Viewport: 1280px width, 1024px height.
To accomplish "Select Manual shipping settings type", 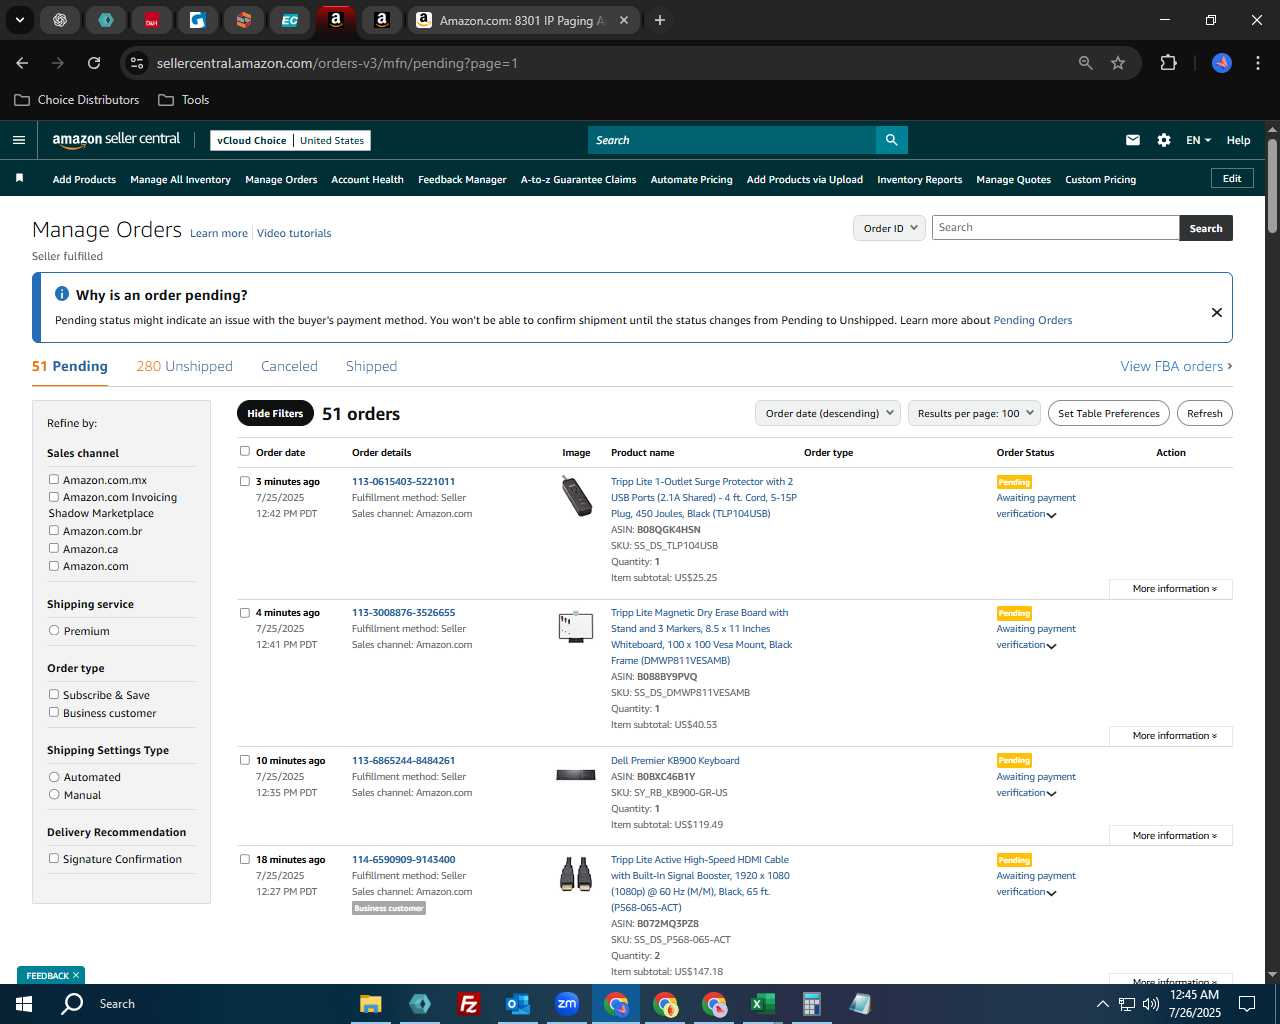I will click(54, 795).
